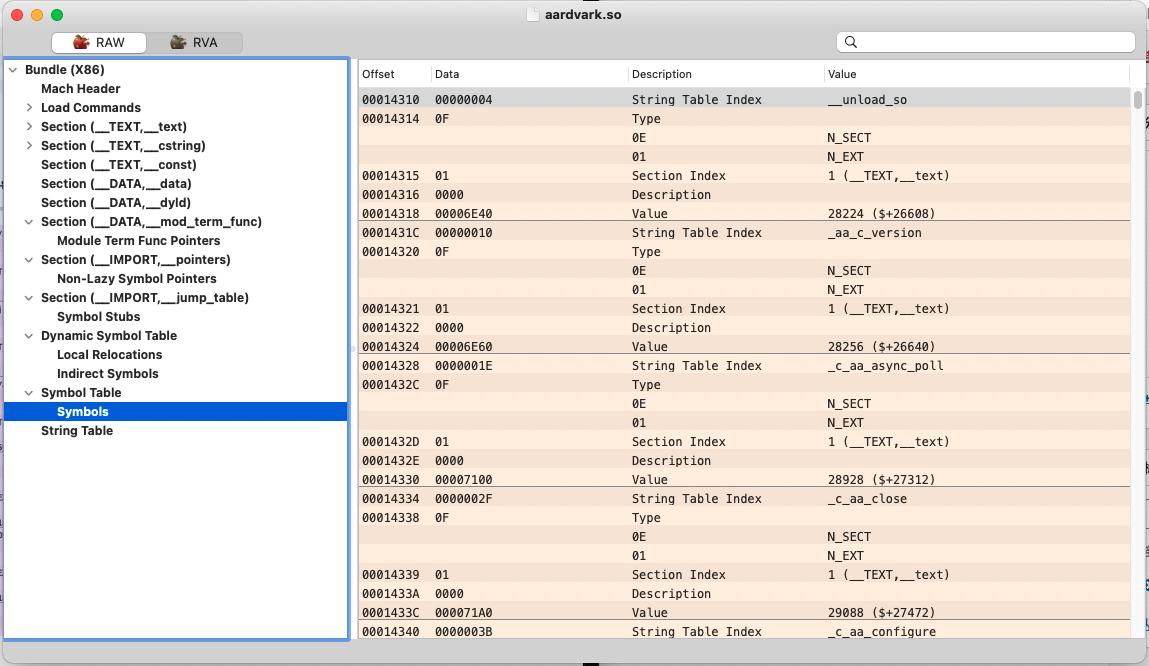Image resolution: width=1149 pixels, height=666 pixels.
Task: Click value 28256 ($+26640)
Action: point(882,347)
